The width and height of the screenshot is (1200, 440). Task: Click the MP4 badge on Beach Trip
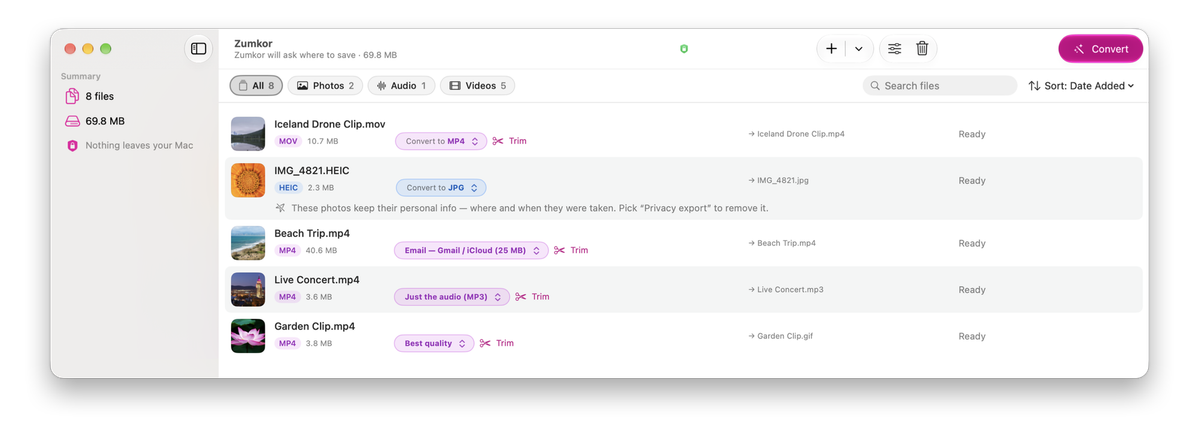[288, 250]
